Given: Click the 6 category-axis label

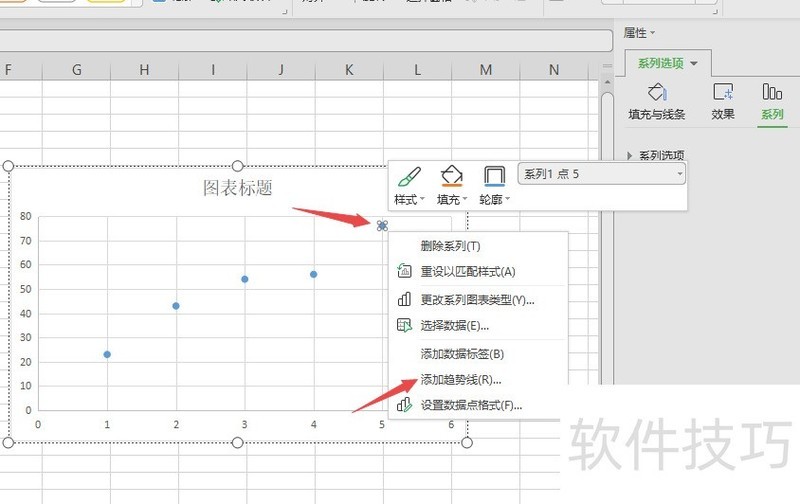Looking at the screenshot, I should (451, 424).
